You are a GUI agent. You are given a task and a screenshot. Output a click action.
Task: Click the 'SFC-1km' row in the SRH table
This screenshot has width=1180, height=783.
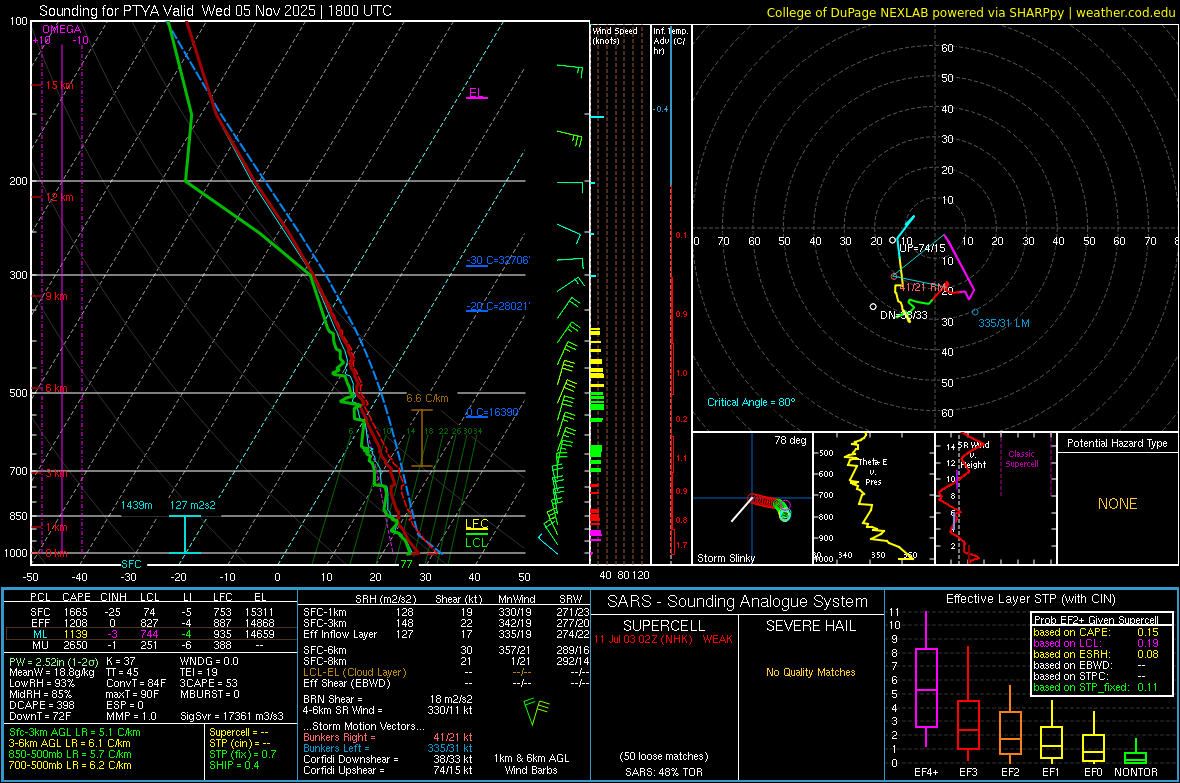(446, 612)
